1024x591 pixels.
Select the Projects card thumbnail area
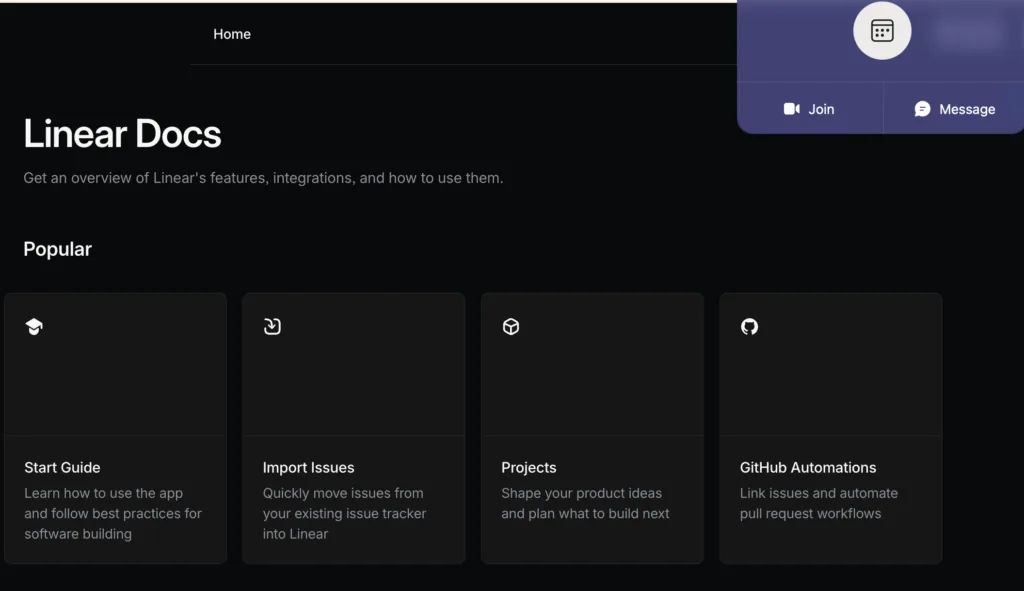(592, 363)
